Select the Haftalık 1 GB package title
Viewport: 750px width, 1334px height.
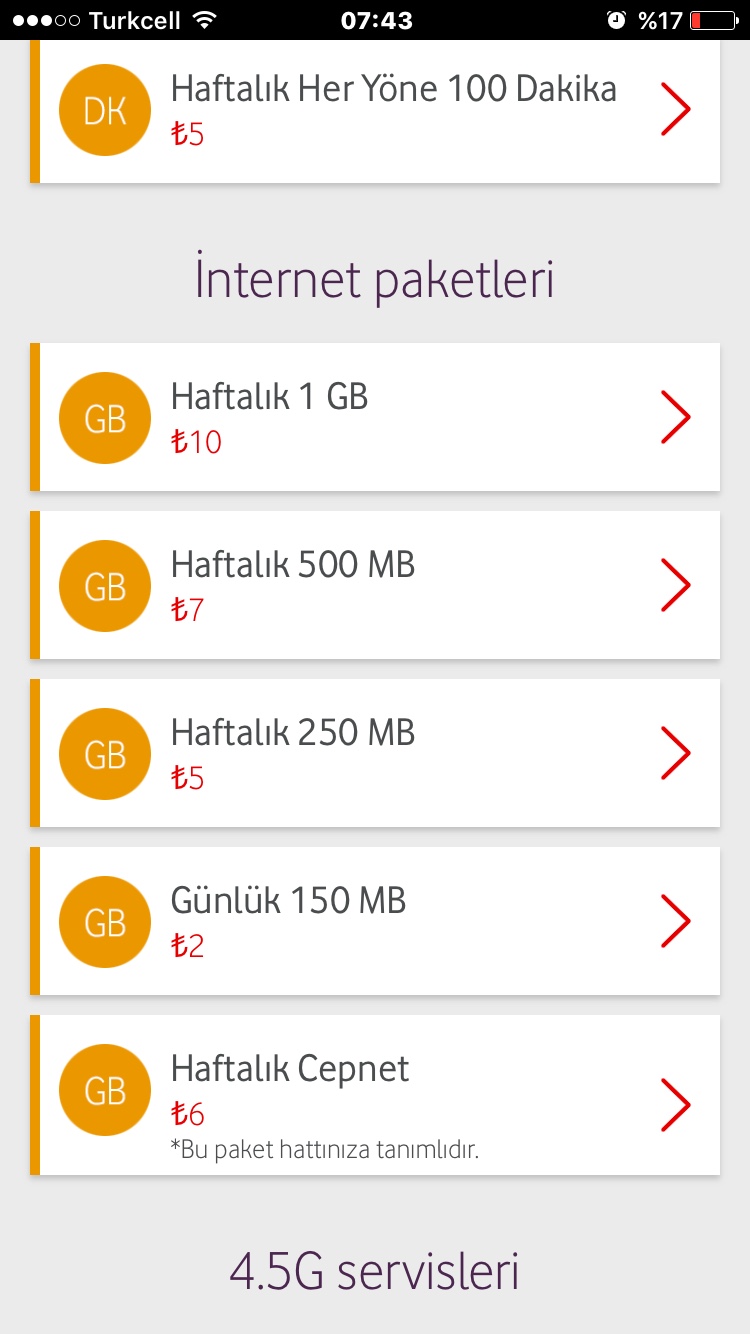tap(270, 397)
